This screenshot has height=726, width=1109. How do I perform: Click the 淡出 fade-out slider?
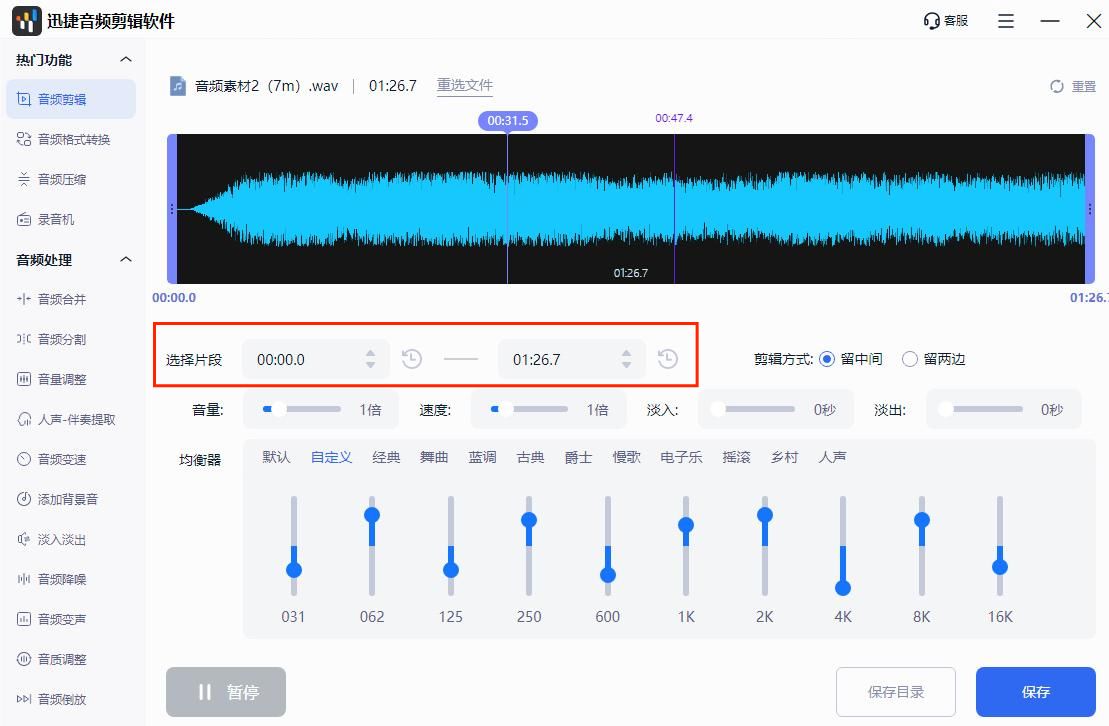click(x=980, y=409)
